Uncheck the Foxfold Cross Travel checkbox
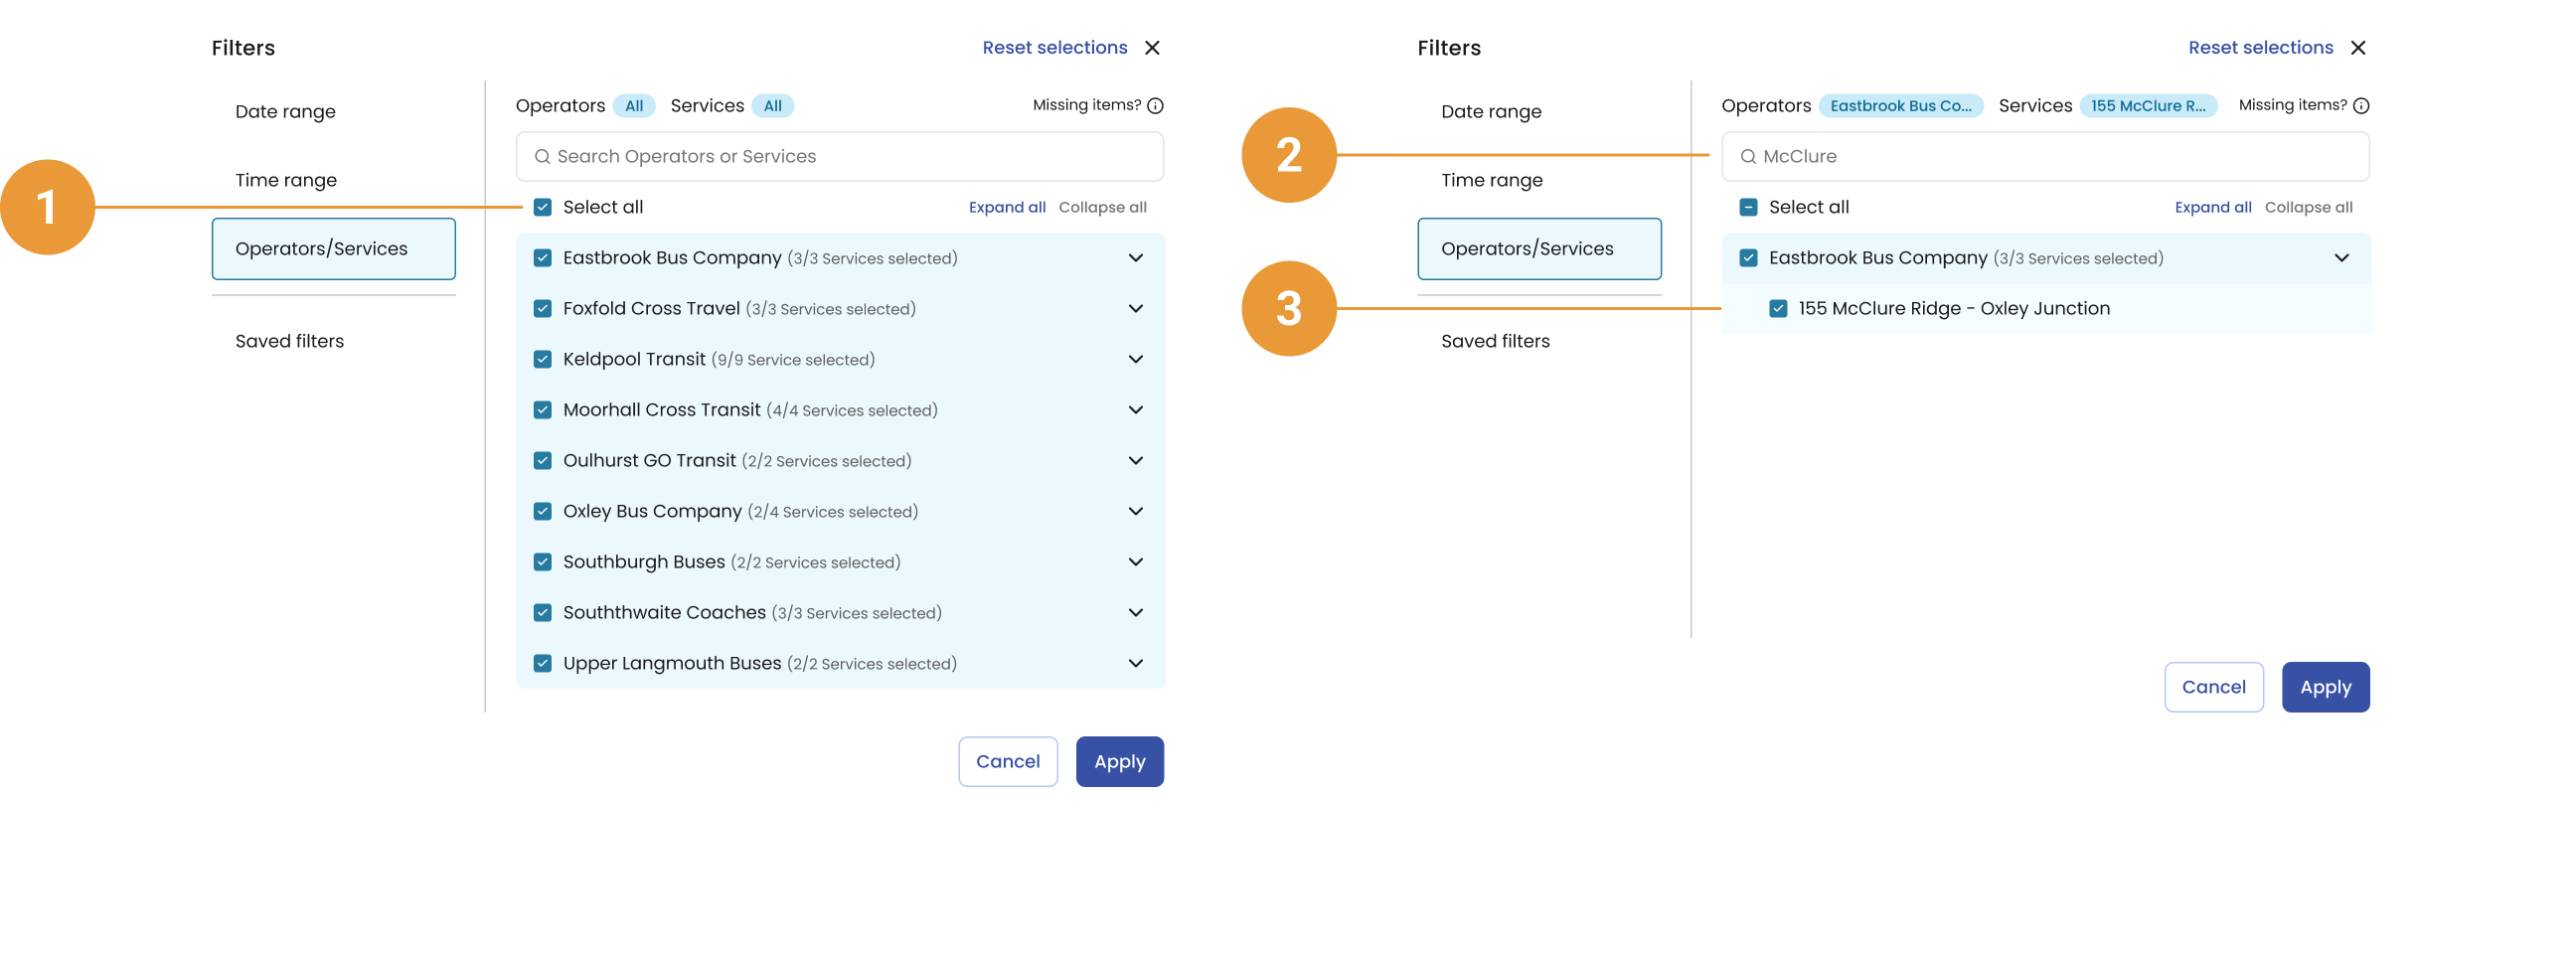This screenshot has height=956, width=2576. (x=543, y=309)
